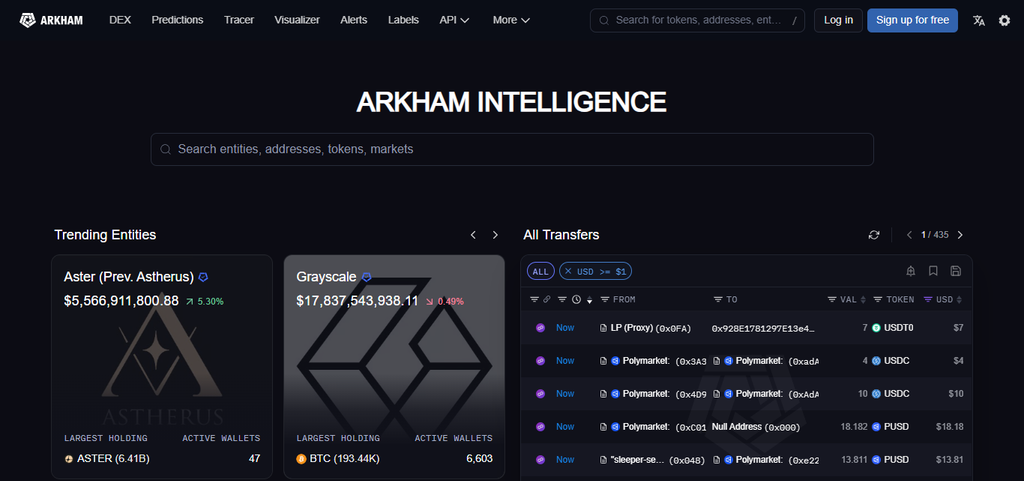Click the verified badge next to Grayscale

point(366,277)
